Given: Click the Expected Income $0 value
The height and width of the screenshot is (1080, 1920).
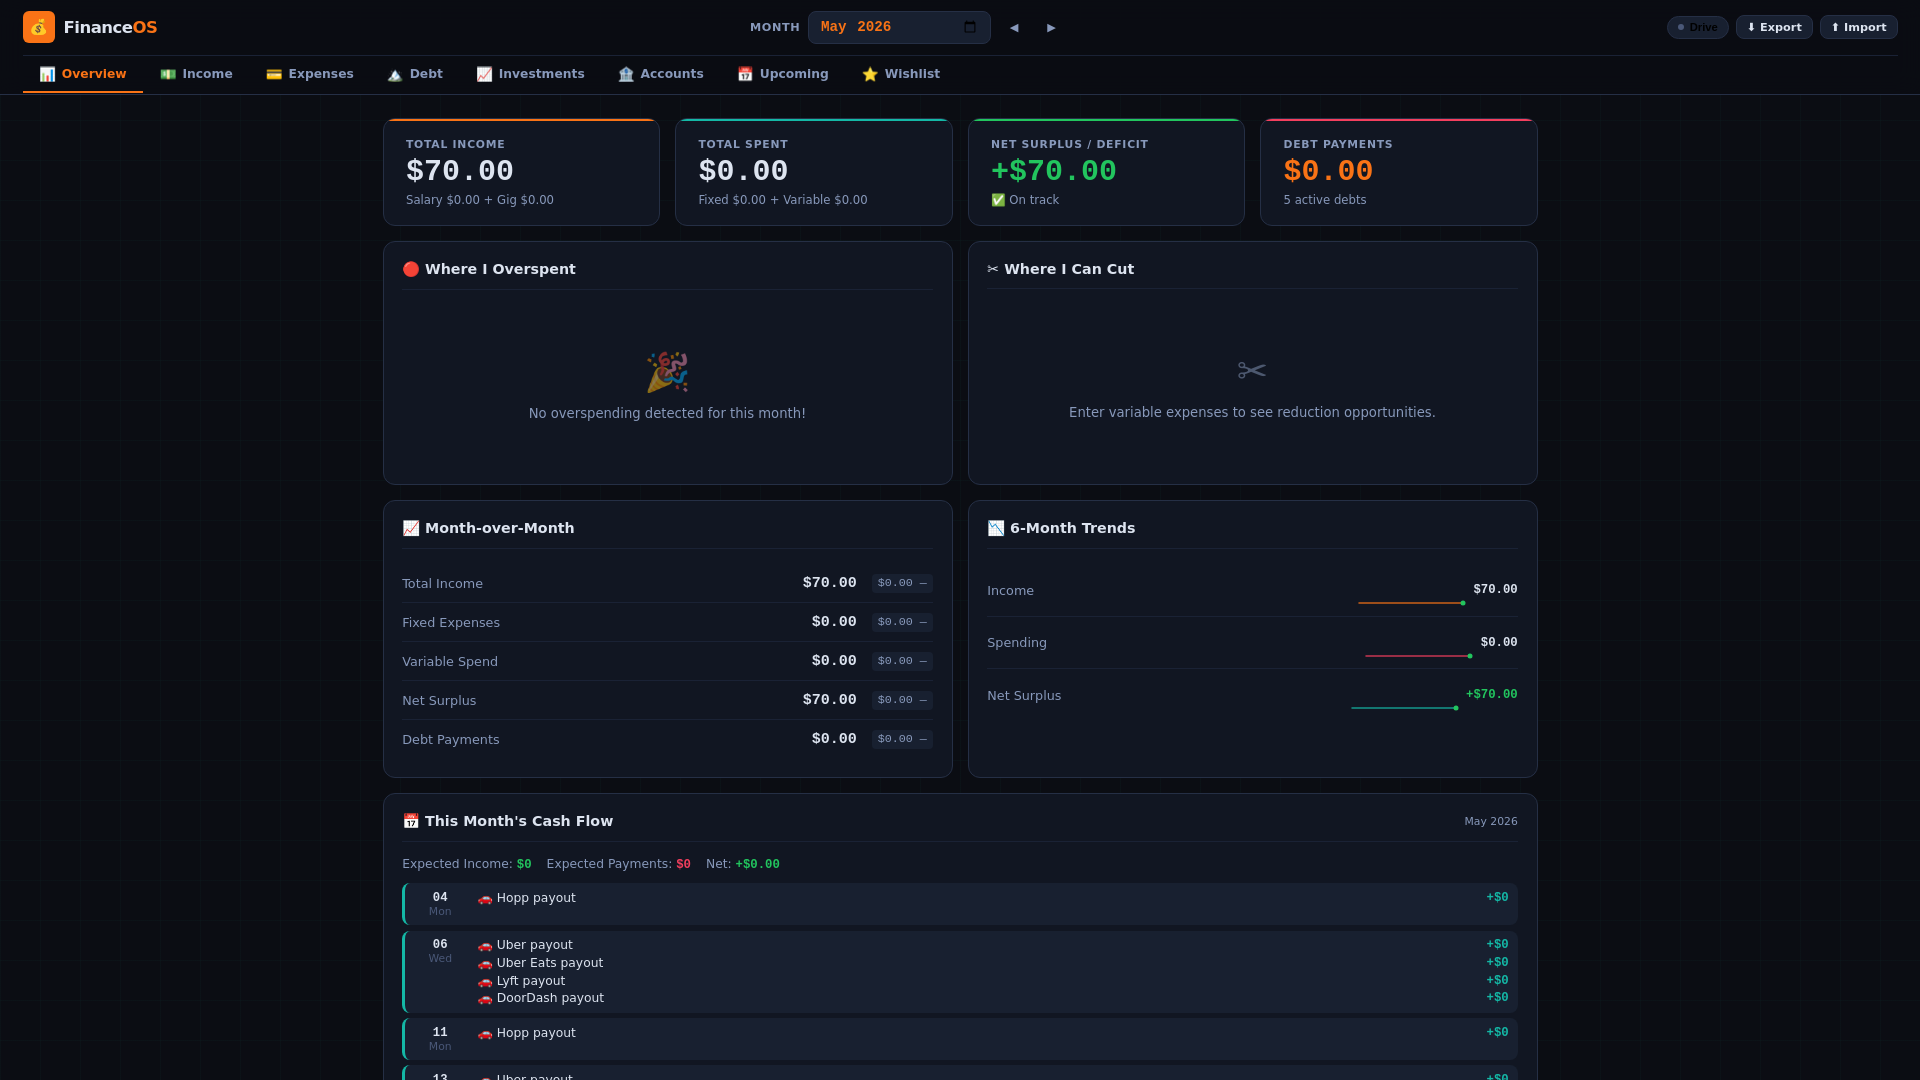Looking at the screenshot, I should pyautogui.click(x=524, y=864).
